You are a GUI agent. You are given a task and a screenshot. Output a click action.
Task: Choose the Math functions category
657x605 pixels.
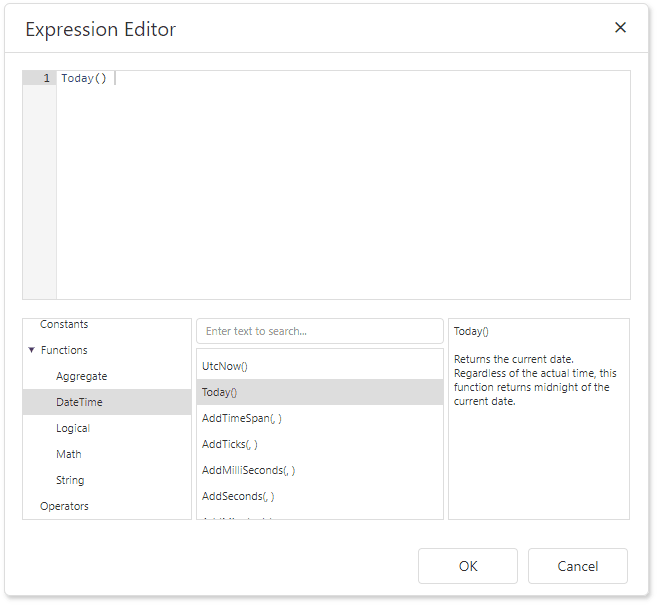(69, 454)
